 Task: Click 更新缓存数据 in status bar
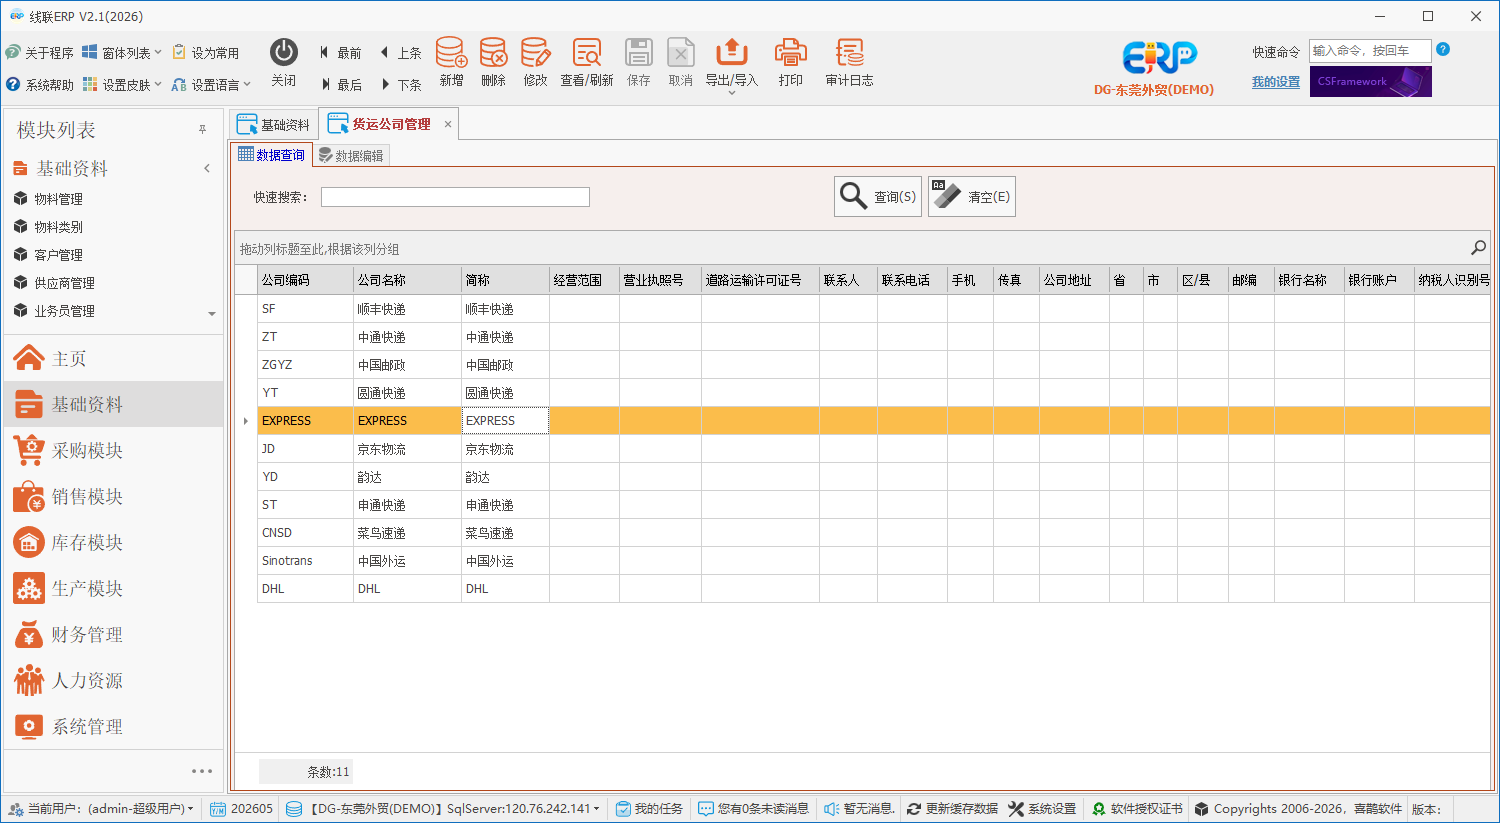click(952, 809)
